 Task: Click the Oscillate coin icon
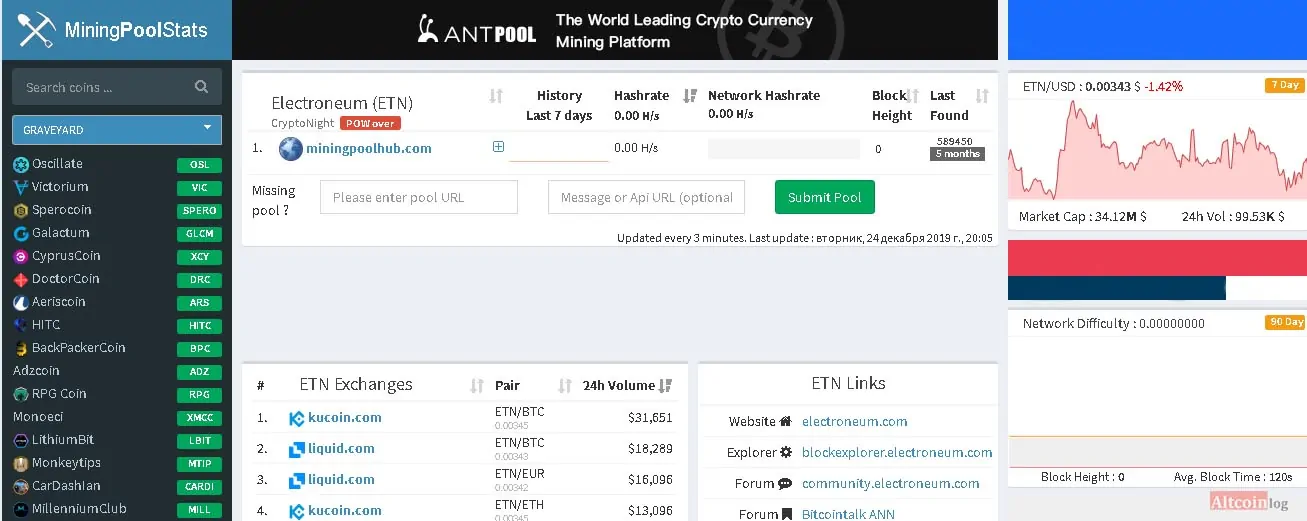pos(21,164)
